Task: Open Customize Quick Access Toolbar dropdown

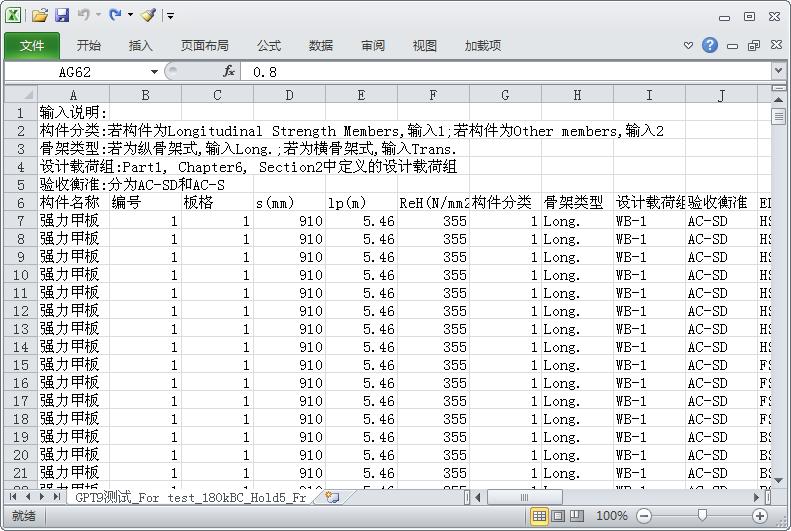Action: [x=171, y=16]
